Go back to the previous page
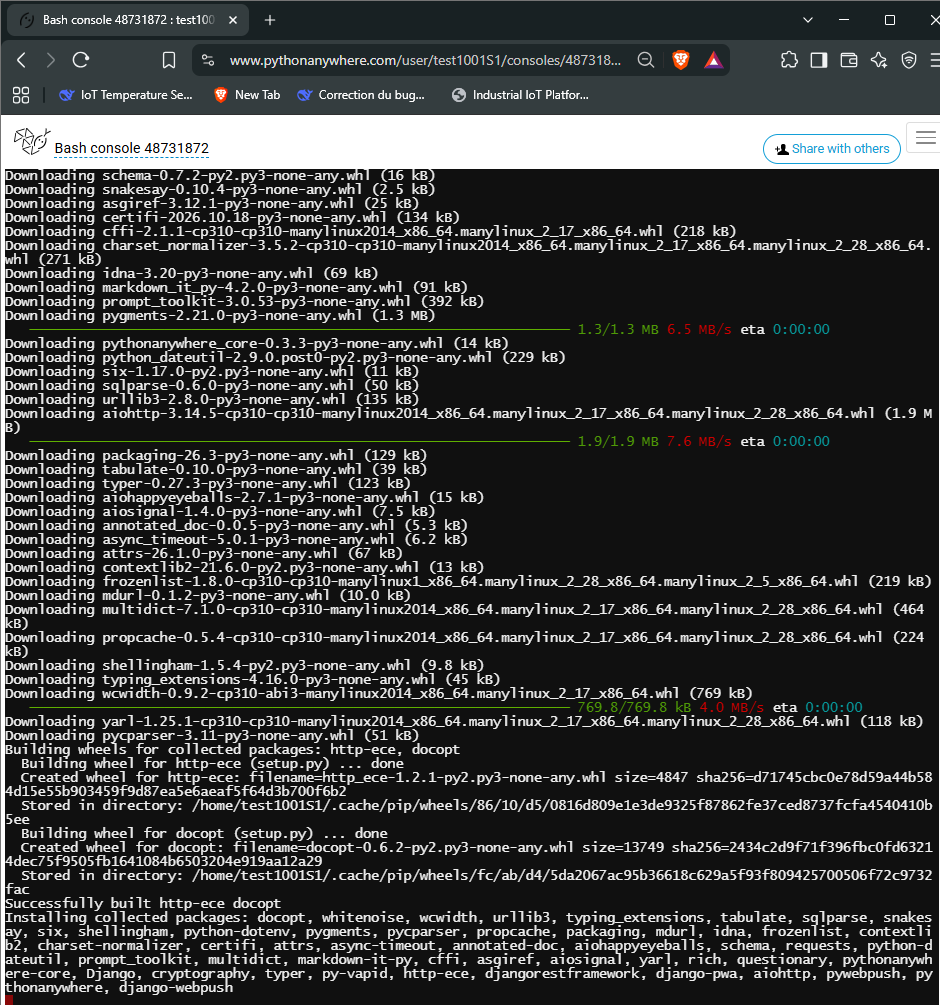Viewport: 940px width, 1005px height. pyautogui.click(x=22, y=60)
